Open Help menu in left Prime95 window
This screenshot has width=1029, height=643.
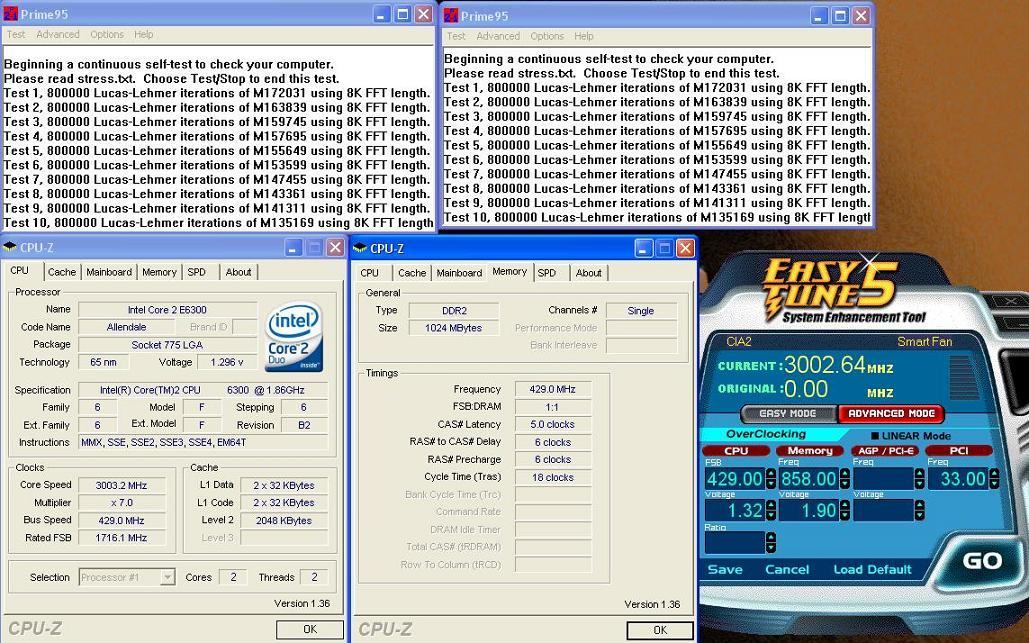(x=144, y=34)
